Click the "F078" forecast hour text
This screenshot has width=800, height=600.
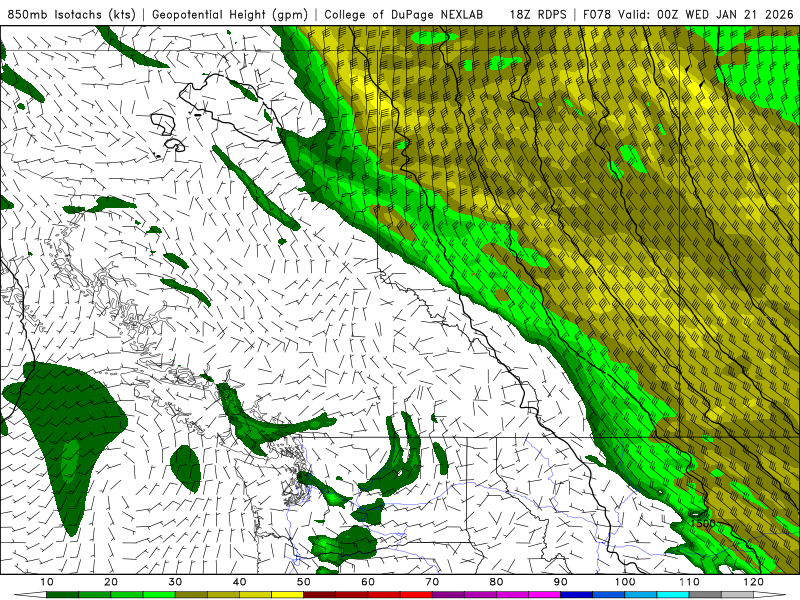click(597, 14)
